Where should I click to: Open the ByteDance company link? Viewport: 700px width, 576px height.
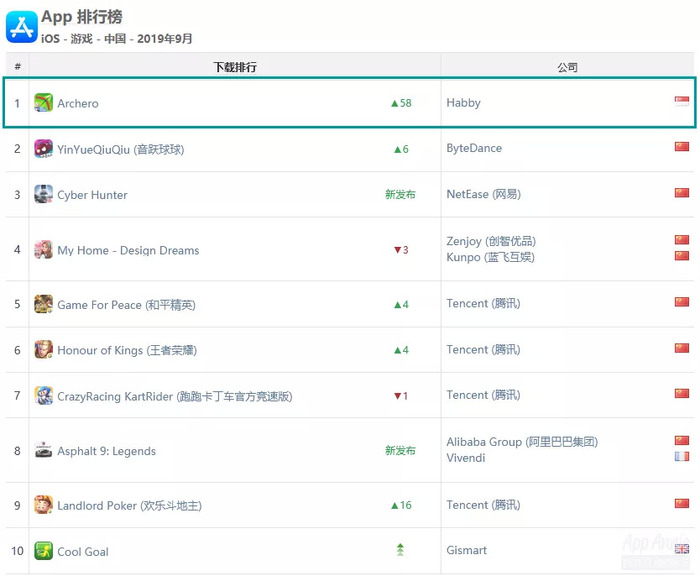[474, 148]
